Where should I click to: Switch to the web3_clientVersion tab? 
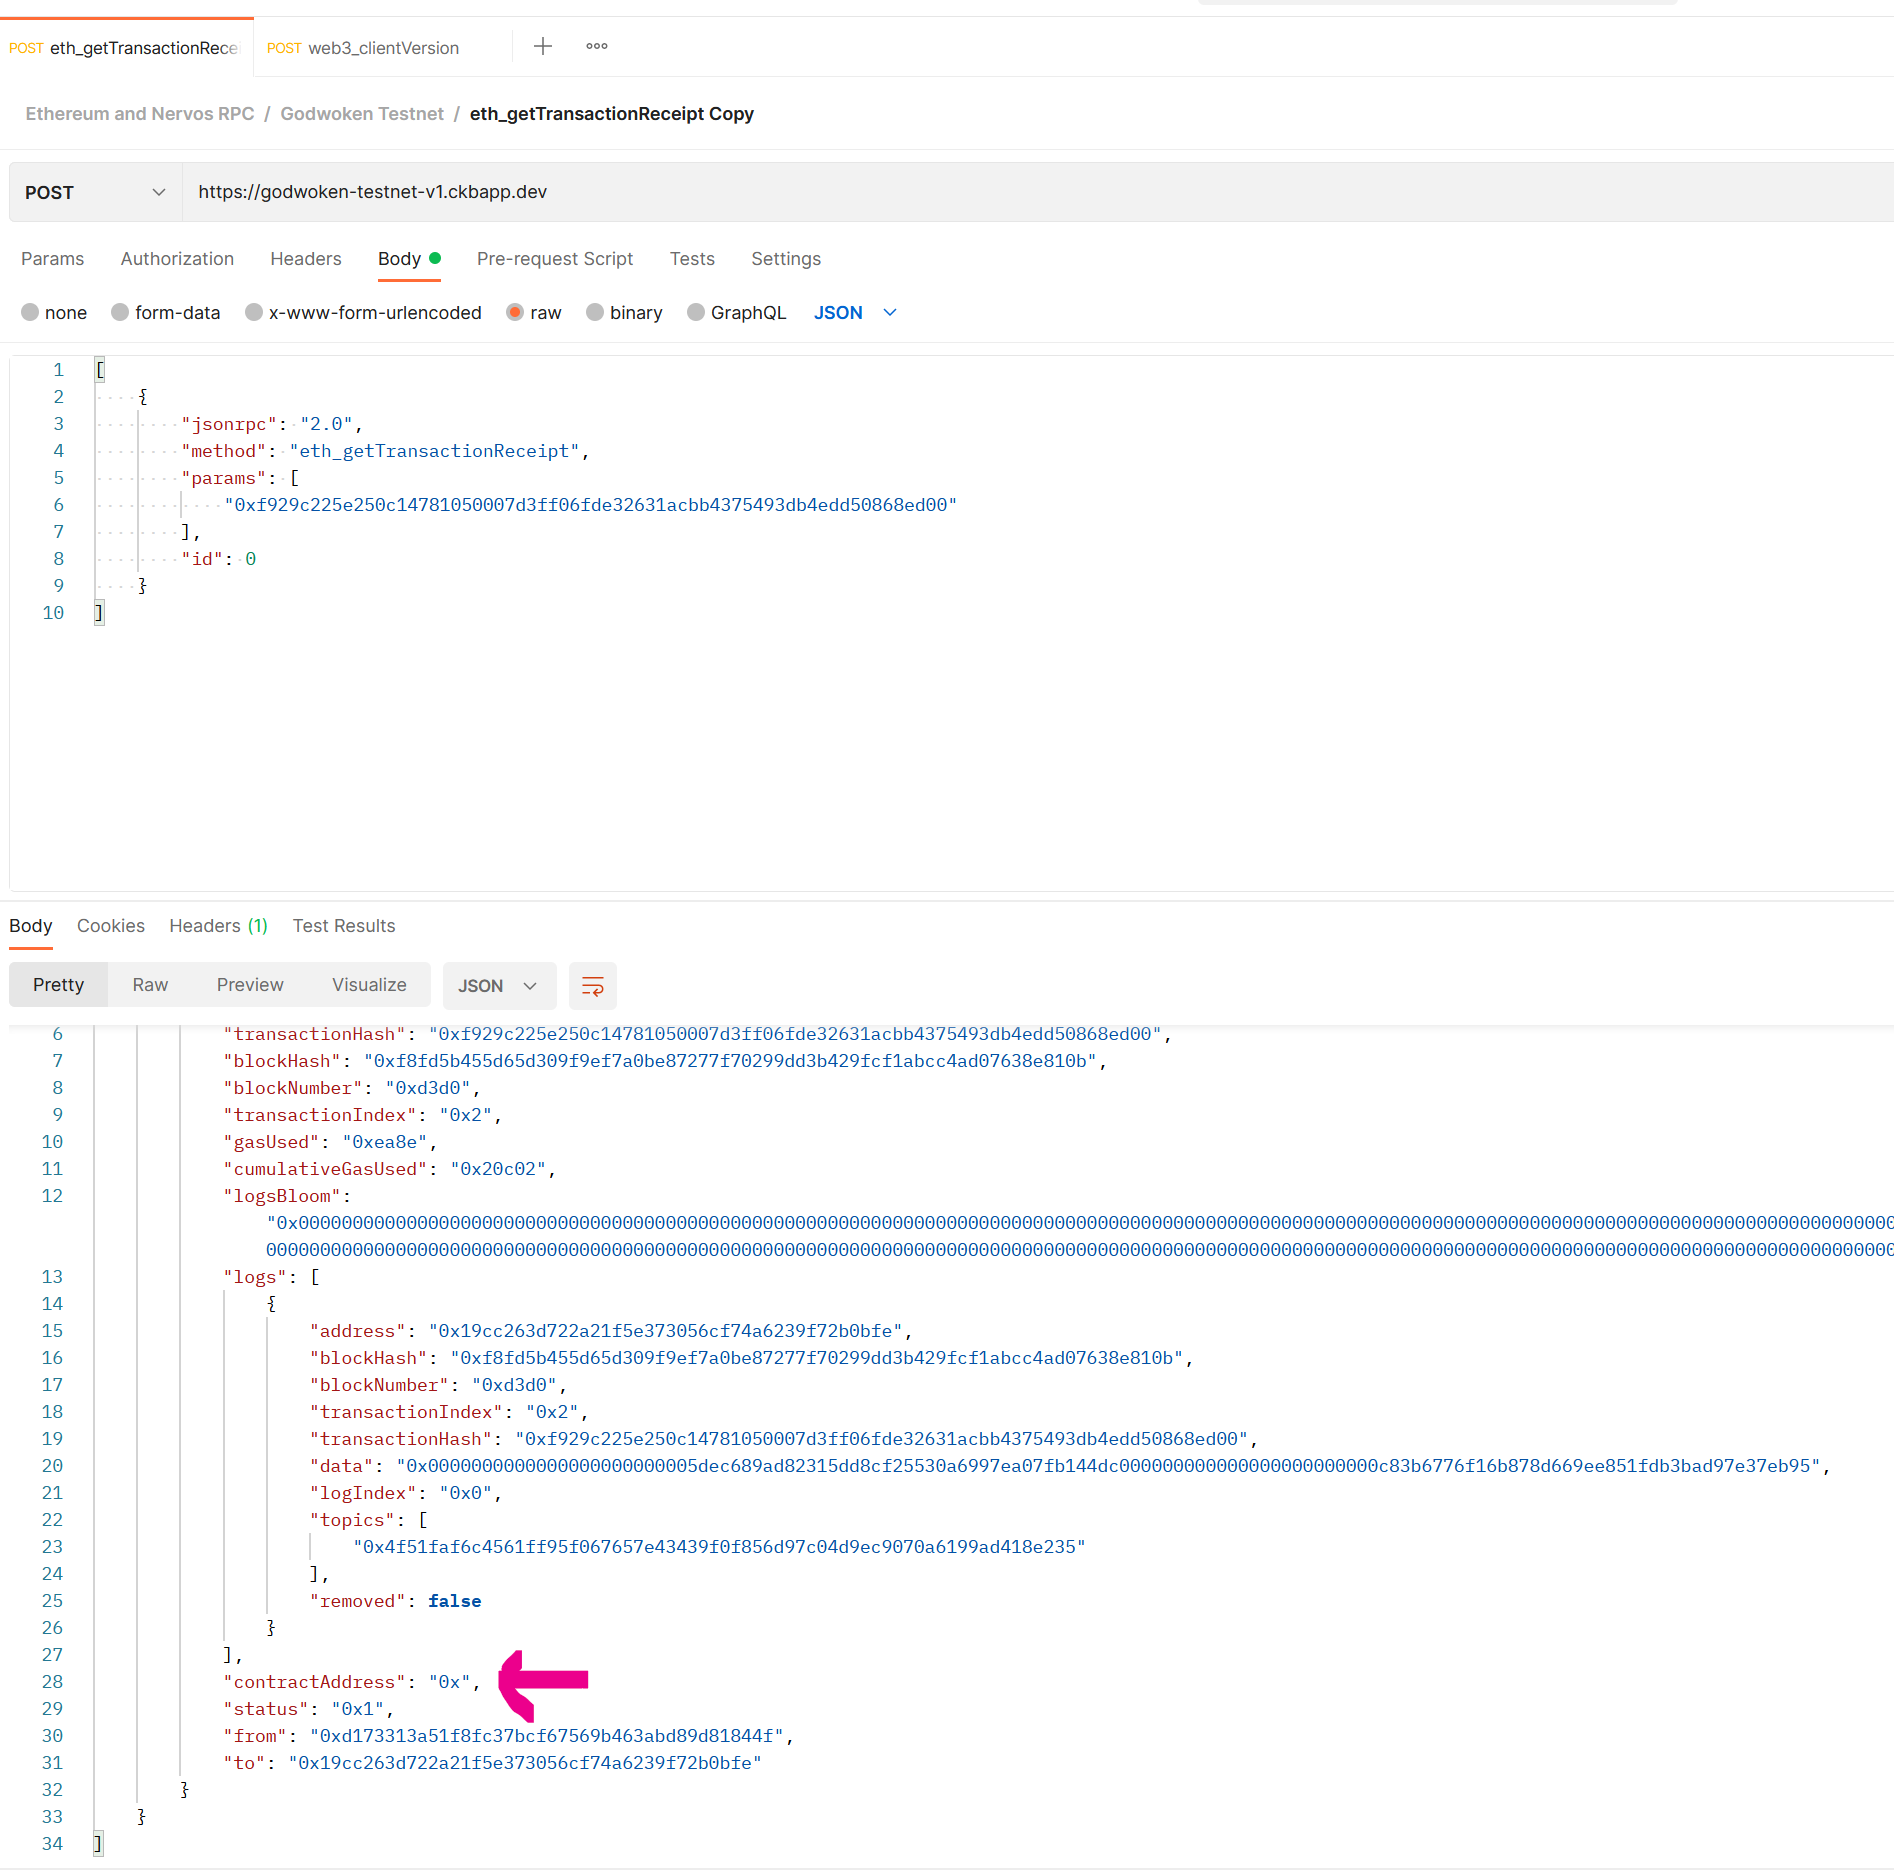383,47
